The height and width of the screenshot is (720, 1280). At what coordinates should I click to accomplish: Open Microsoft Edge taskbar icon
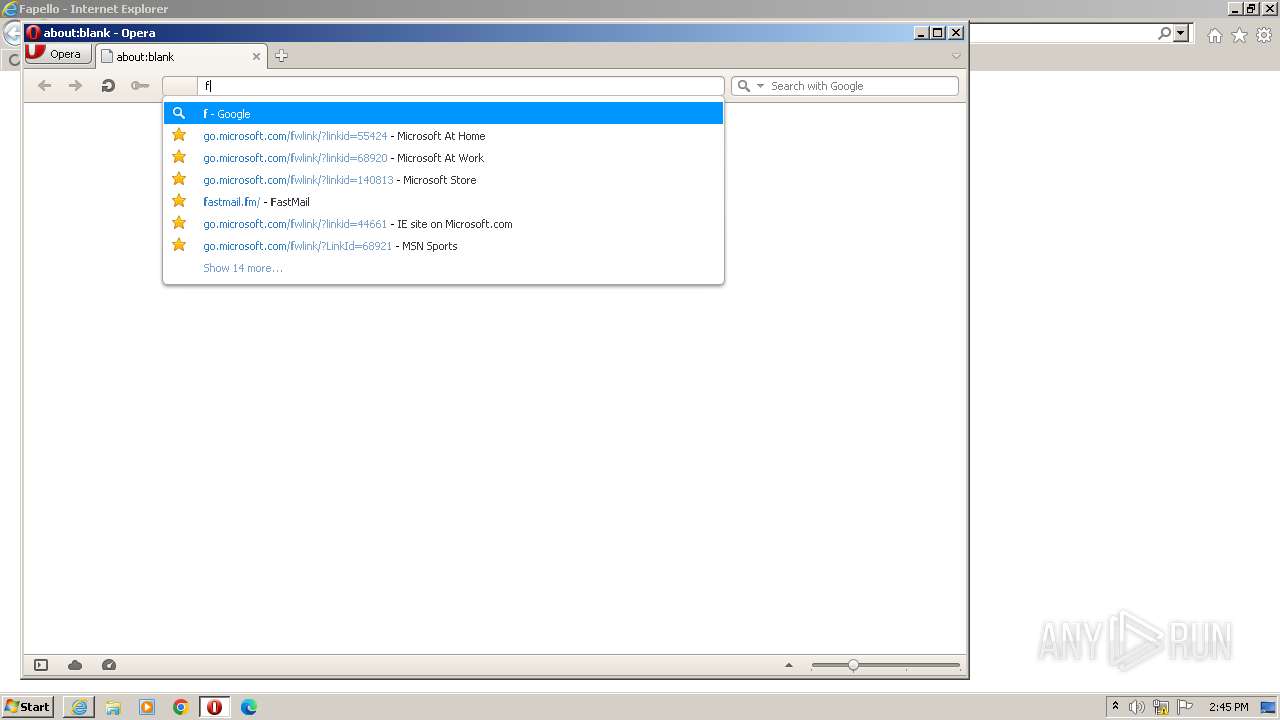[x=249, y=707]
